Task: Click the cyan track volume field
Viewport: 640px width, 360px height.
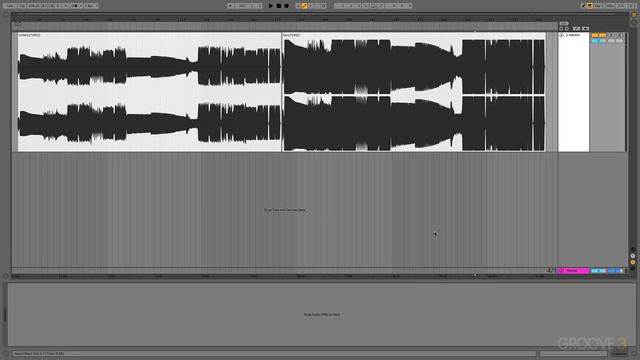Action: click(x=598, y=40)
